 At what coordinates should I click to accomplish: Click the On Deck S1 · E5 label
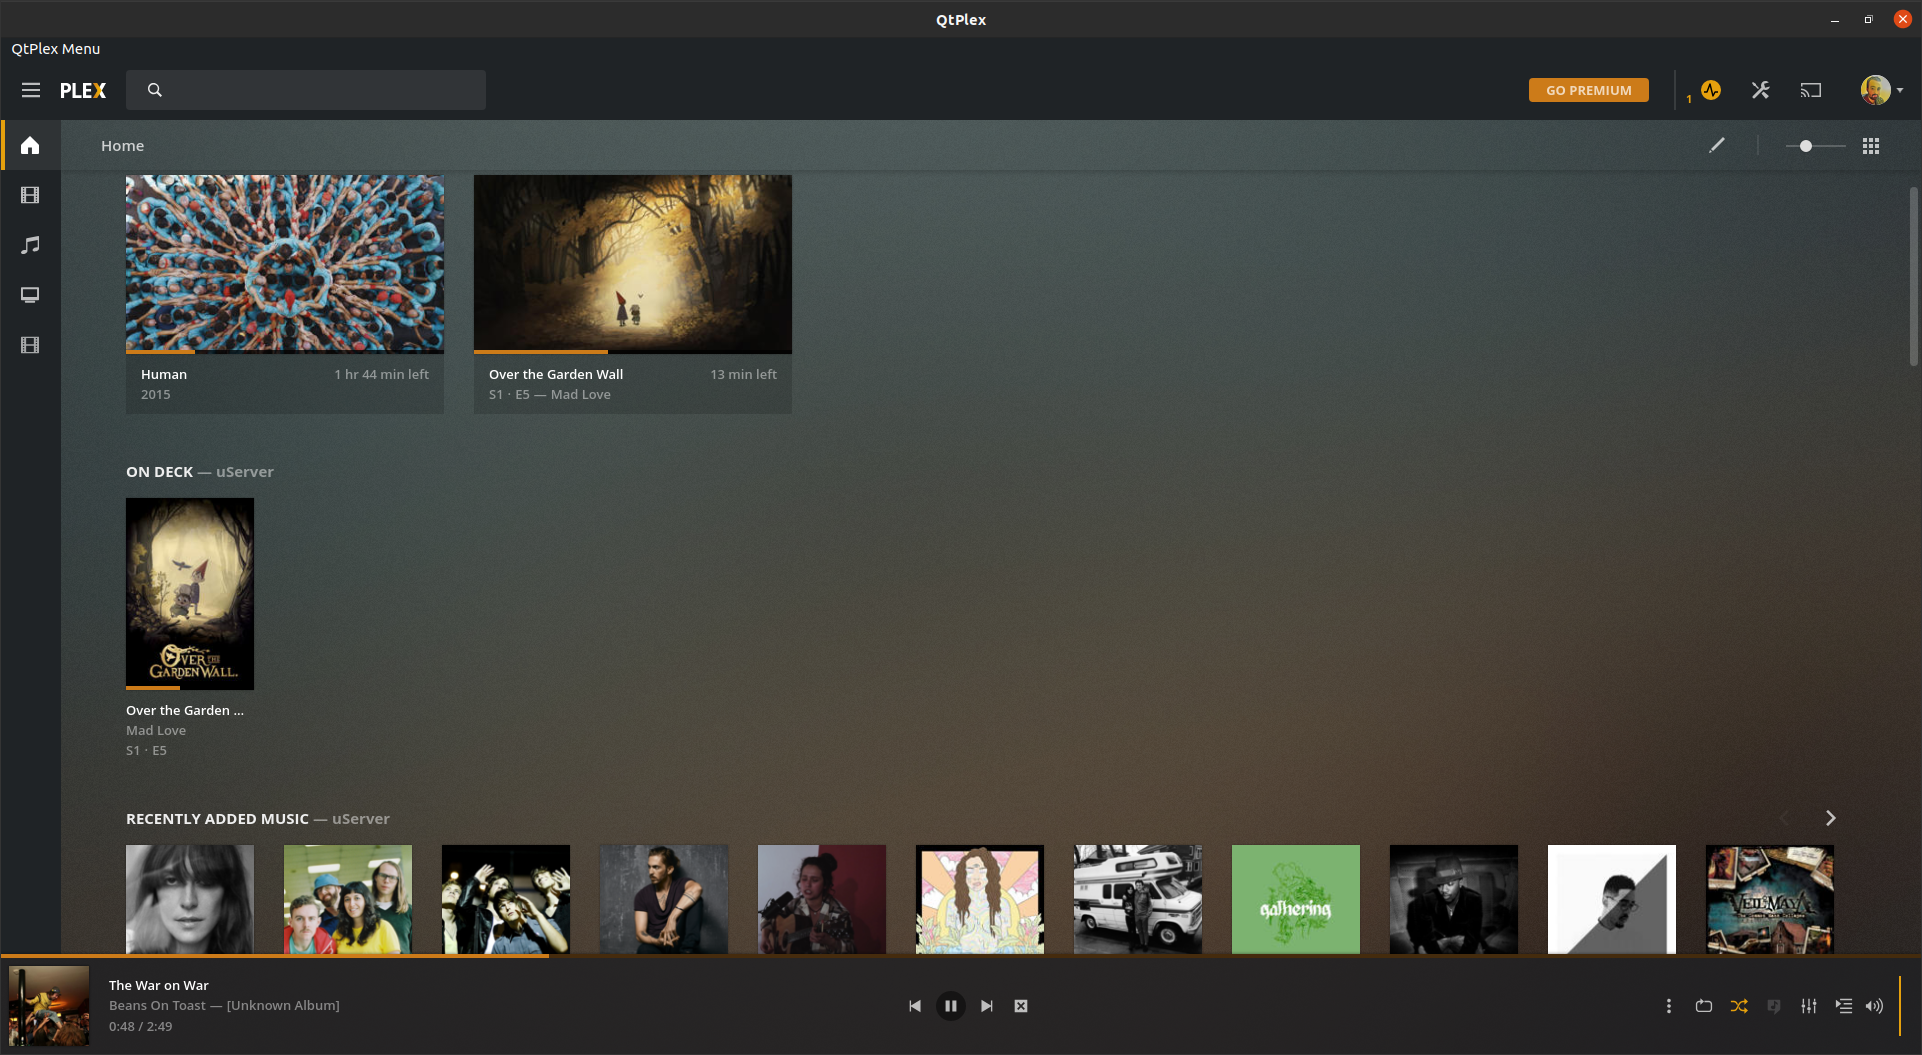point(146,750)
